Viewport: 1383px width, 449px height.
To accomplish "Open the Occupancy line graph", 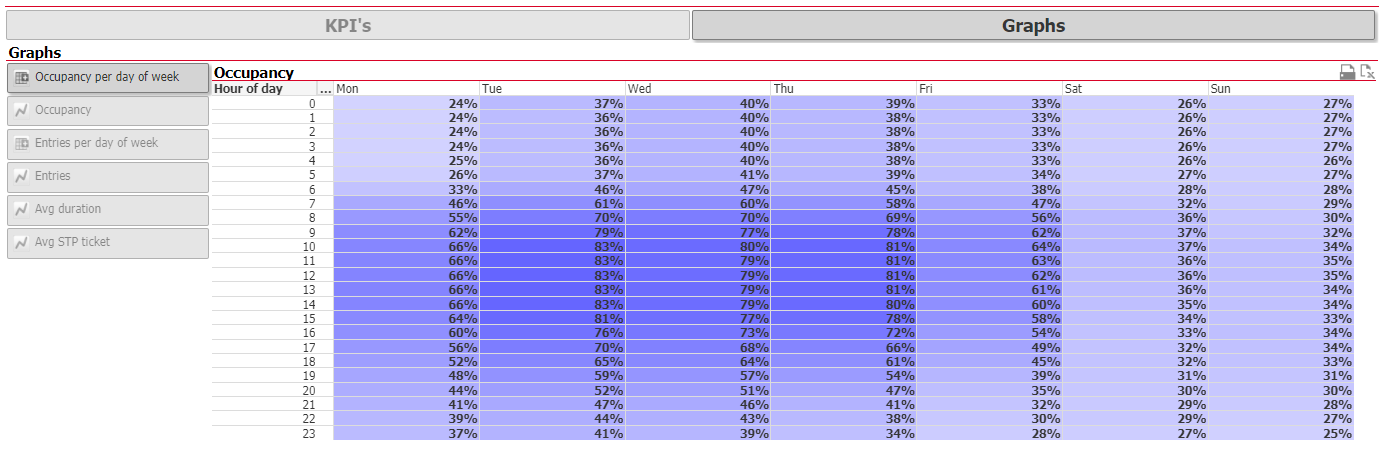I will coord(108,110).
